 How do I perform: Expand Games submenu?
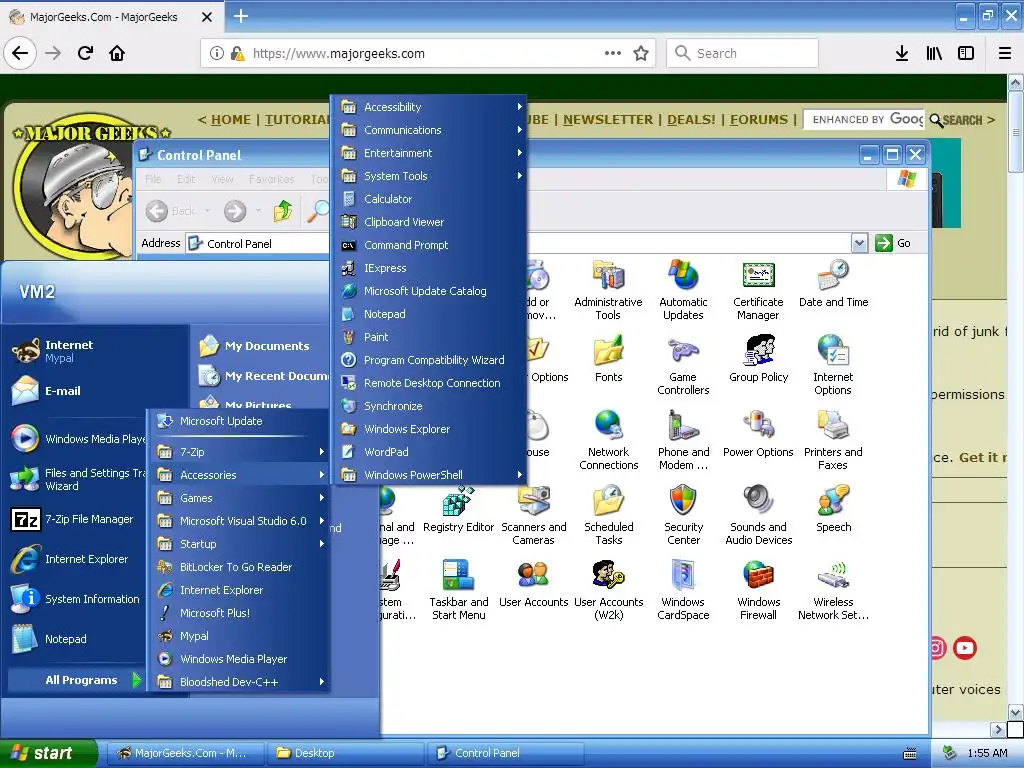click(240, 498)
